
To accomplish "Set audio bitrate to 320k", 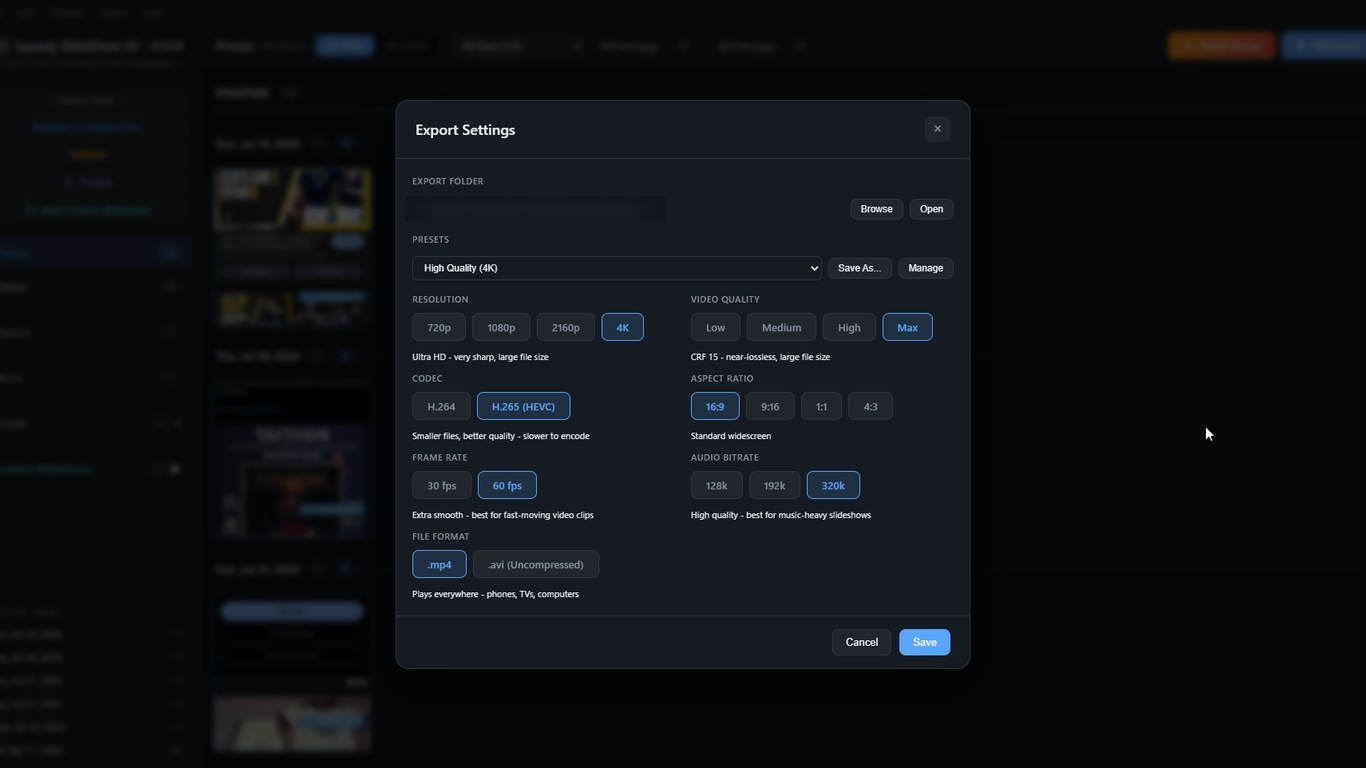I will click(833, 485).
